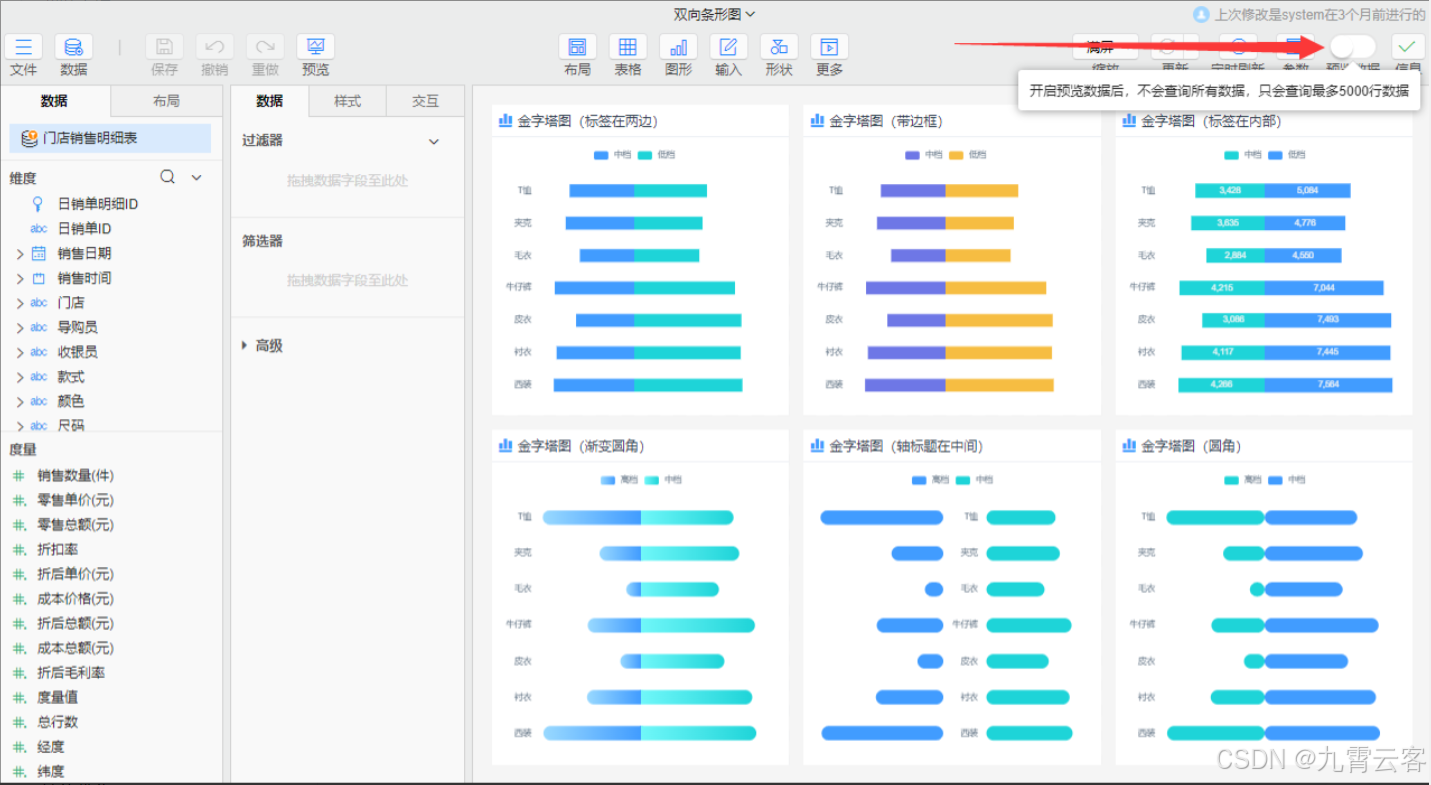Image resolution: width=1431 pixels, height=785 pixels.
Task: Open the 图形 chart components icon
Action: click(x=678, y=47)
